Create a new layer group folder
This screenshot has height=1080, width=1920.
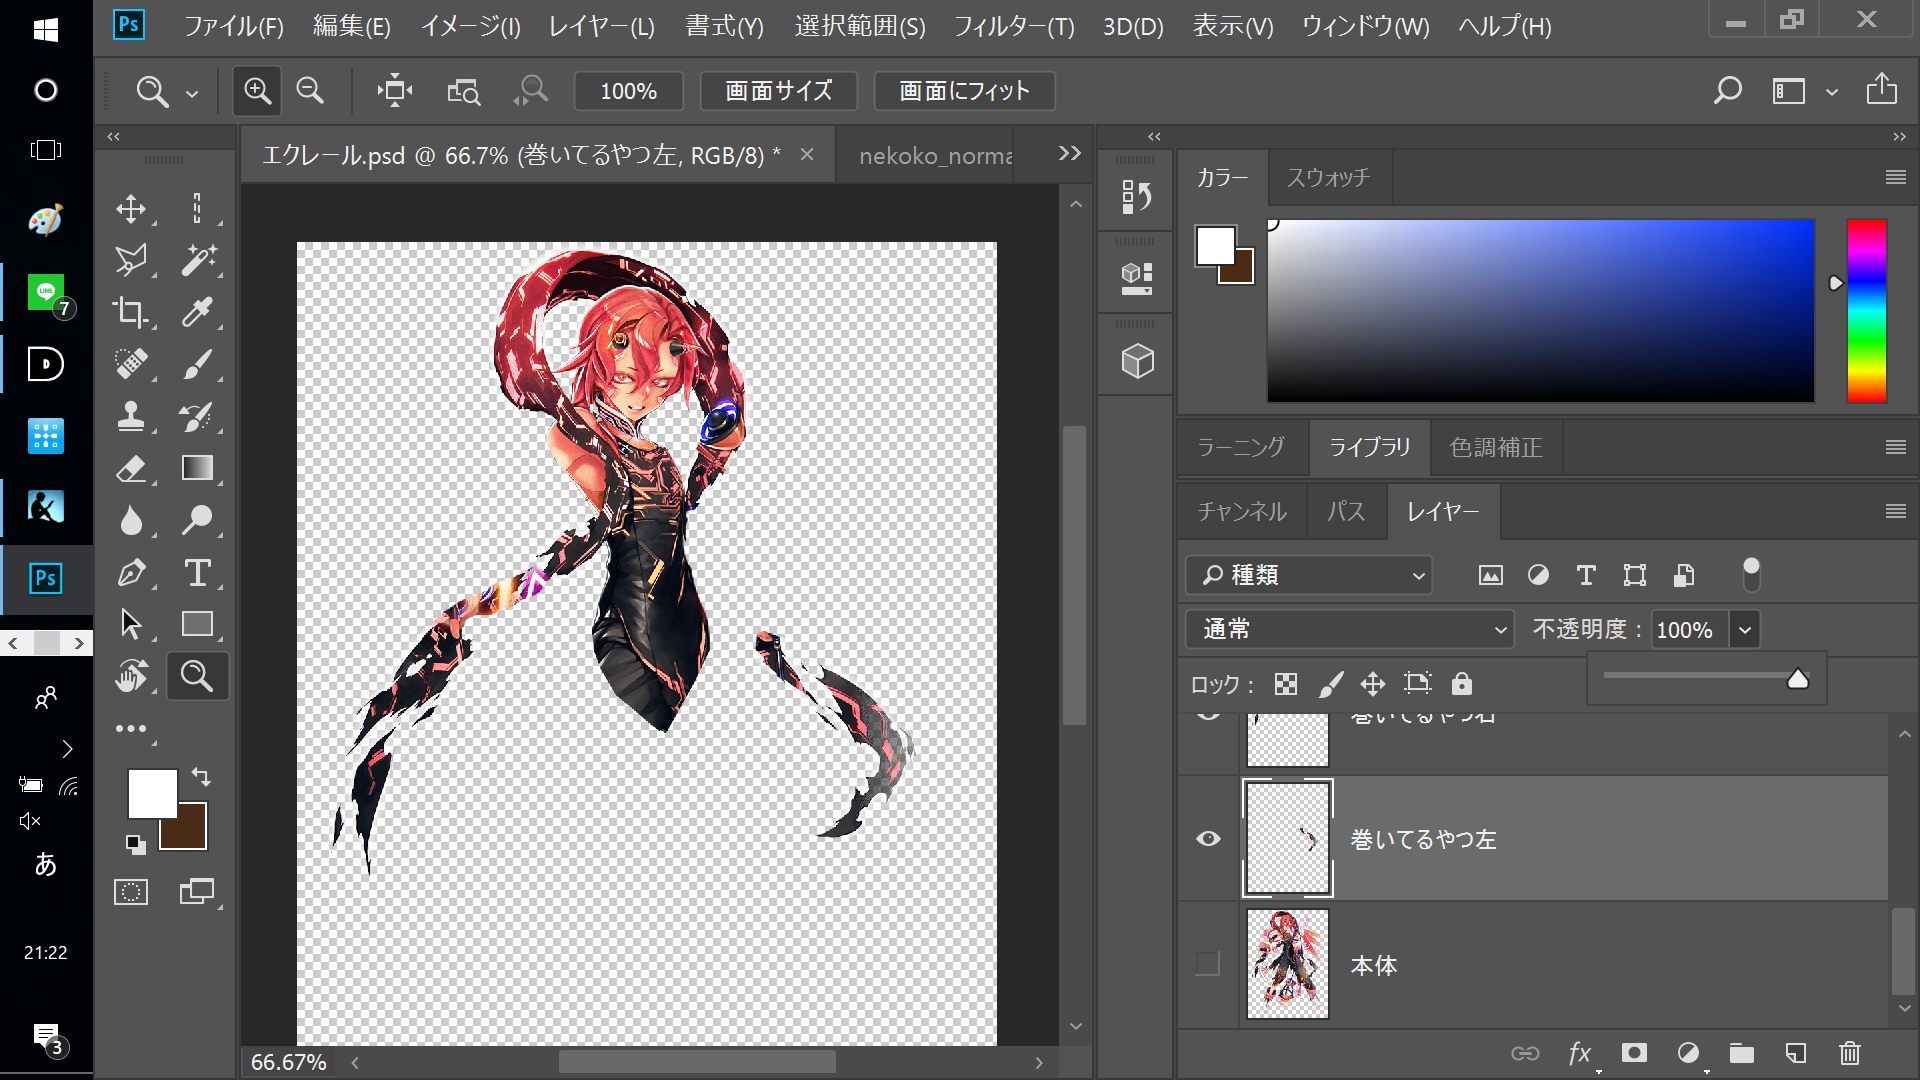pos(1742,1053)
